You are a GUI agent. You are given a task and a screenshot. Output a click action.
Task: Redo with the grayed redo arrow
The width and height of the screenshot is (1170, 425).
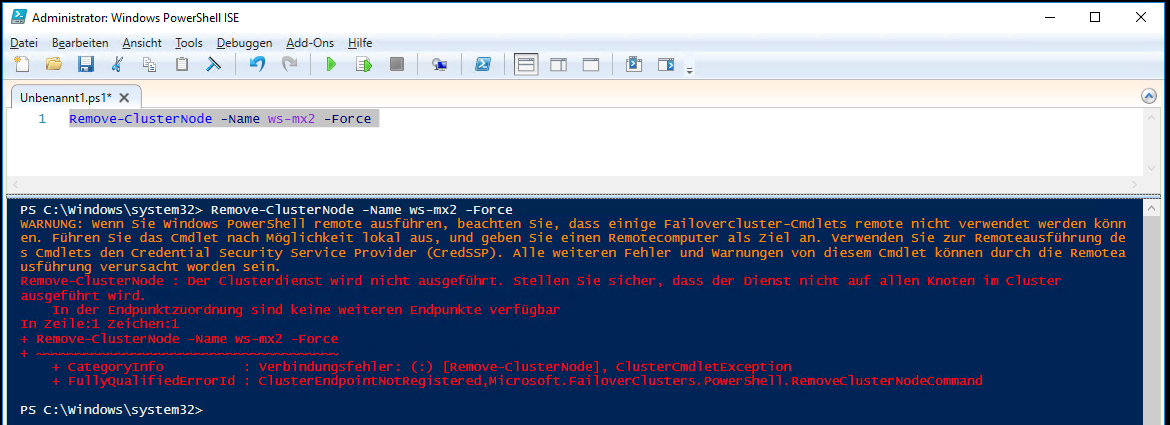(x=289, y=64)
